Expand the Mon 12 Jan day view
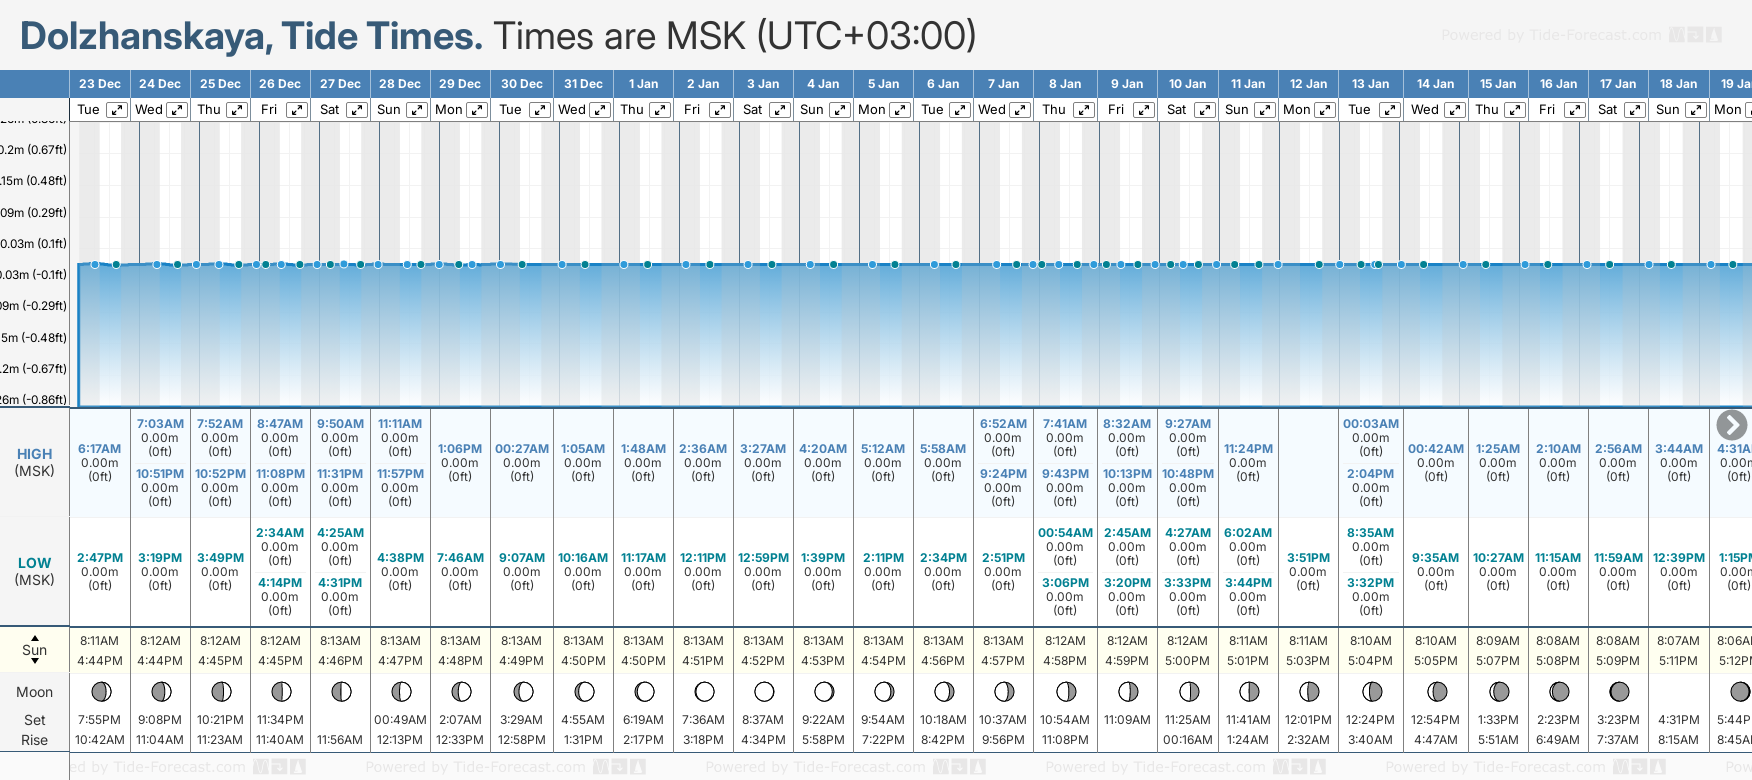This screenshot has height=780, width=1752. point(1324,110)
